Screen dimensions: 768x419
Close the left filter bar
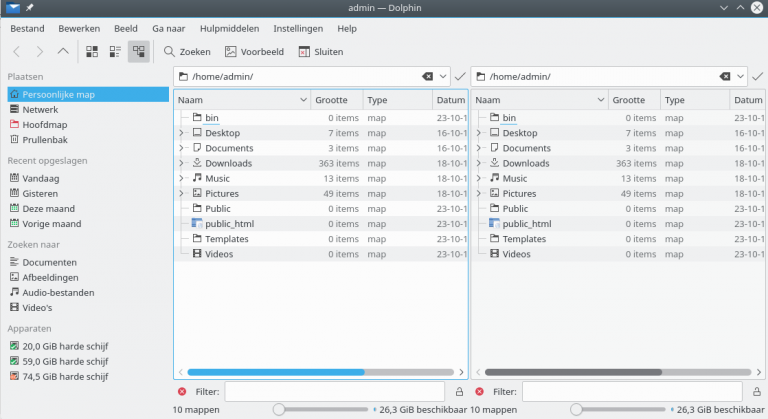click(x=181, y=392)
